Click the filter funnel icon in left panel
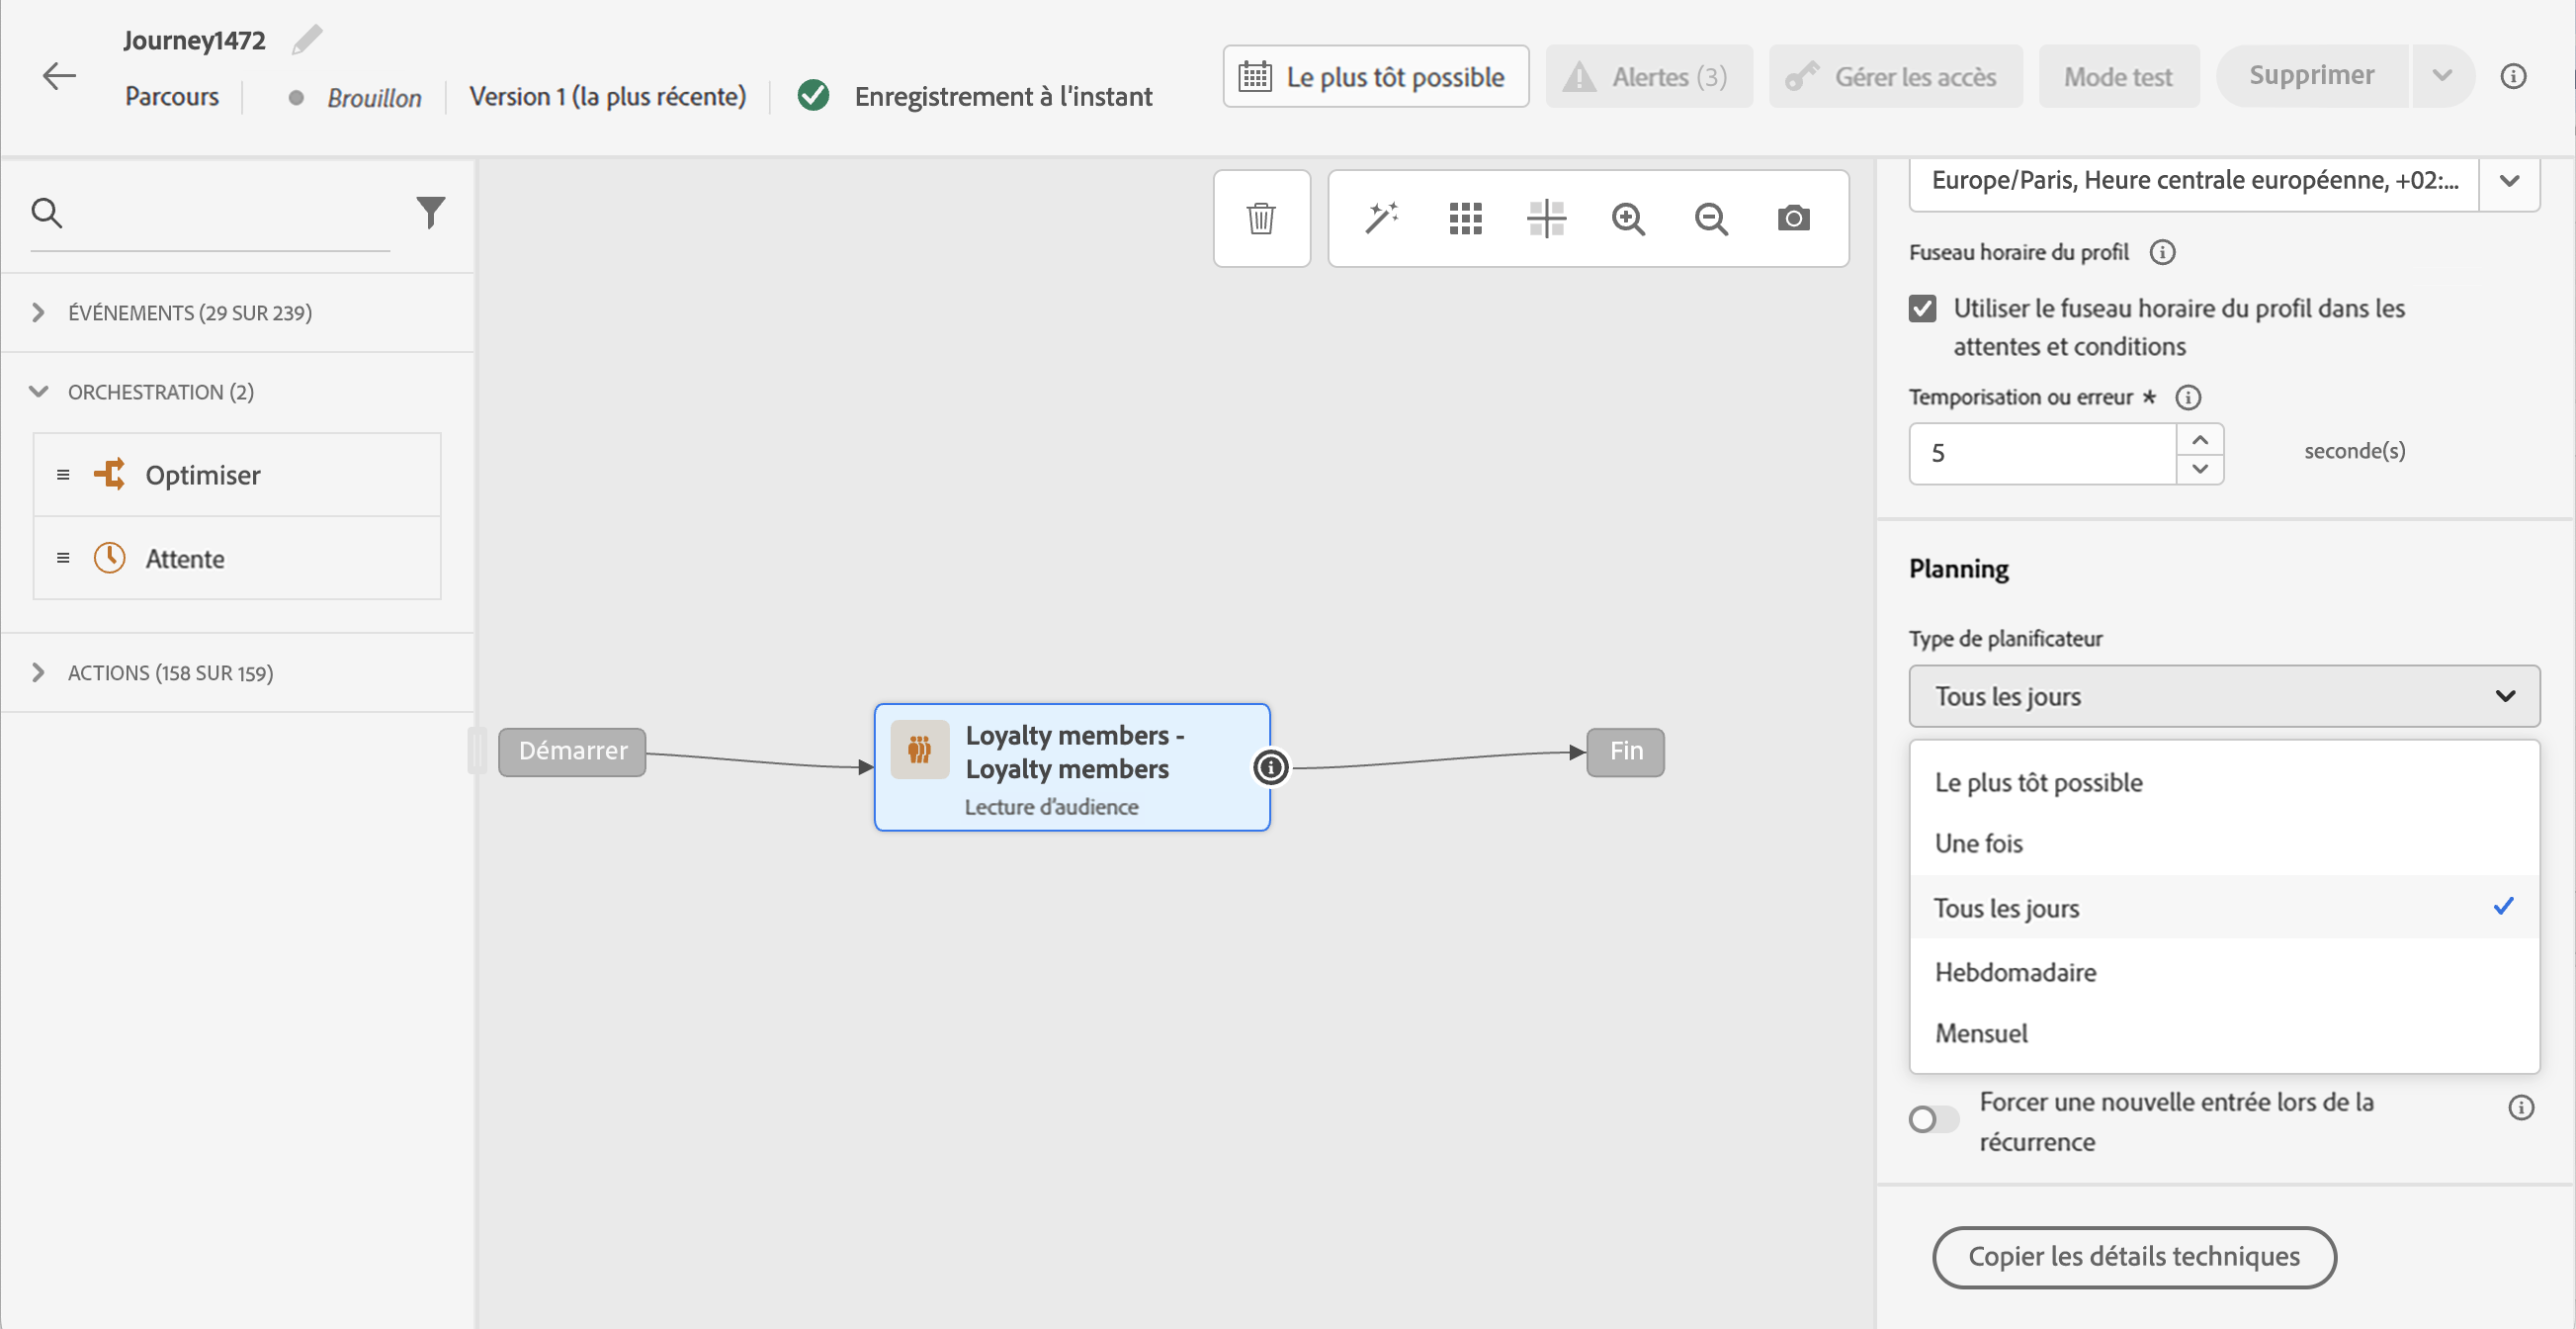 [x=430, y=212]
